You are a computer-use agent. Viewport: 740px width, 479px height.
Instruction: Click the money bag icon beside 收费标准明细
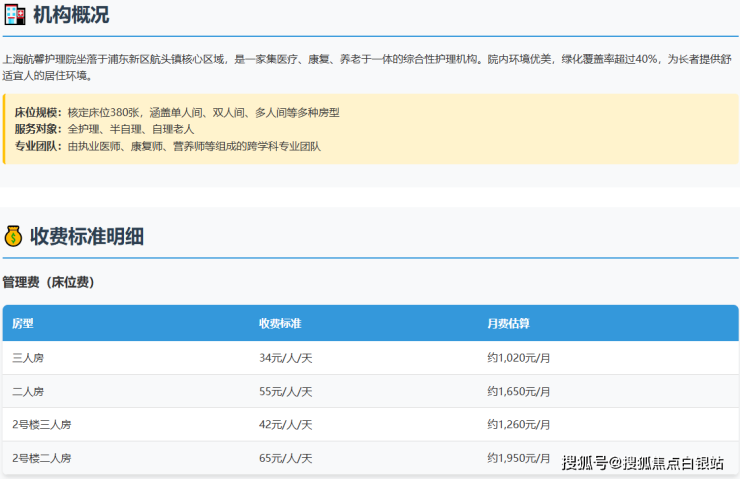pyautogui.click(x=13, y=236)
